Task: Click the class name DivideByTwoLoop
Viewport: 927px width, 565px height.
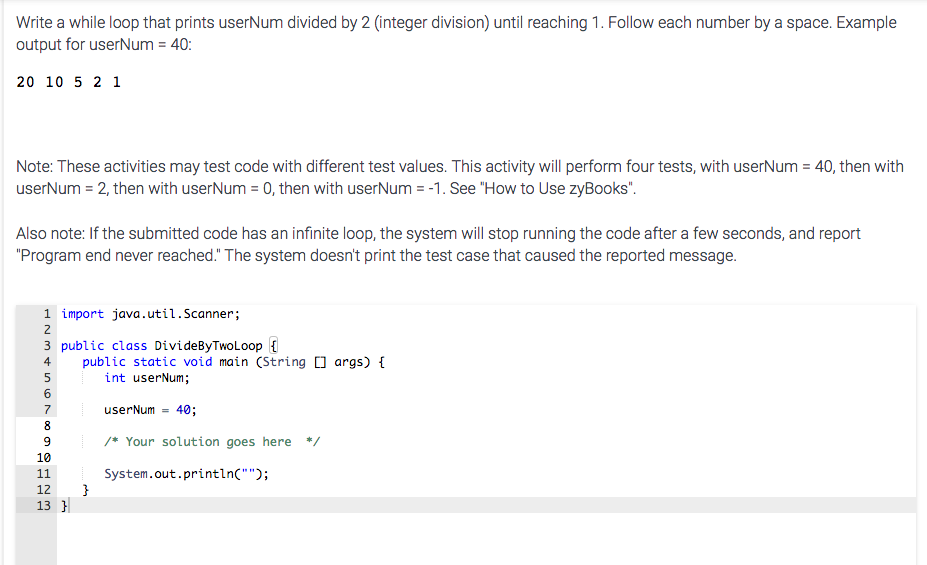Action: [x=208, y=346]
